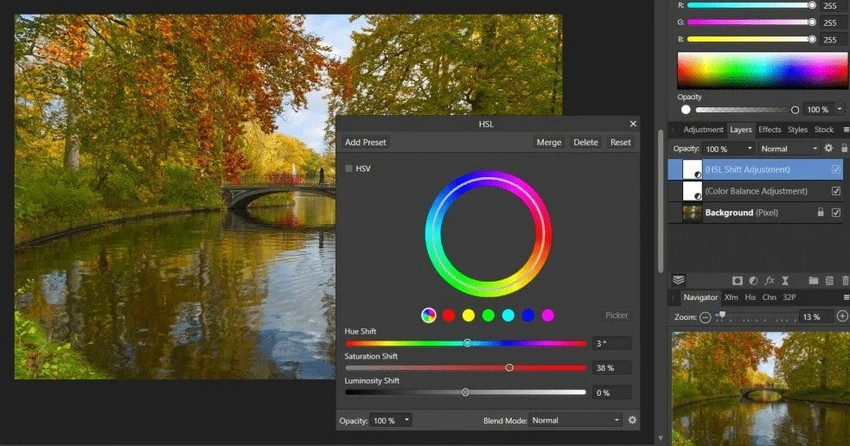Open the His history tab
Screen dimensions: 850x446
(750, 298)
